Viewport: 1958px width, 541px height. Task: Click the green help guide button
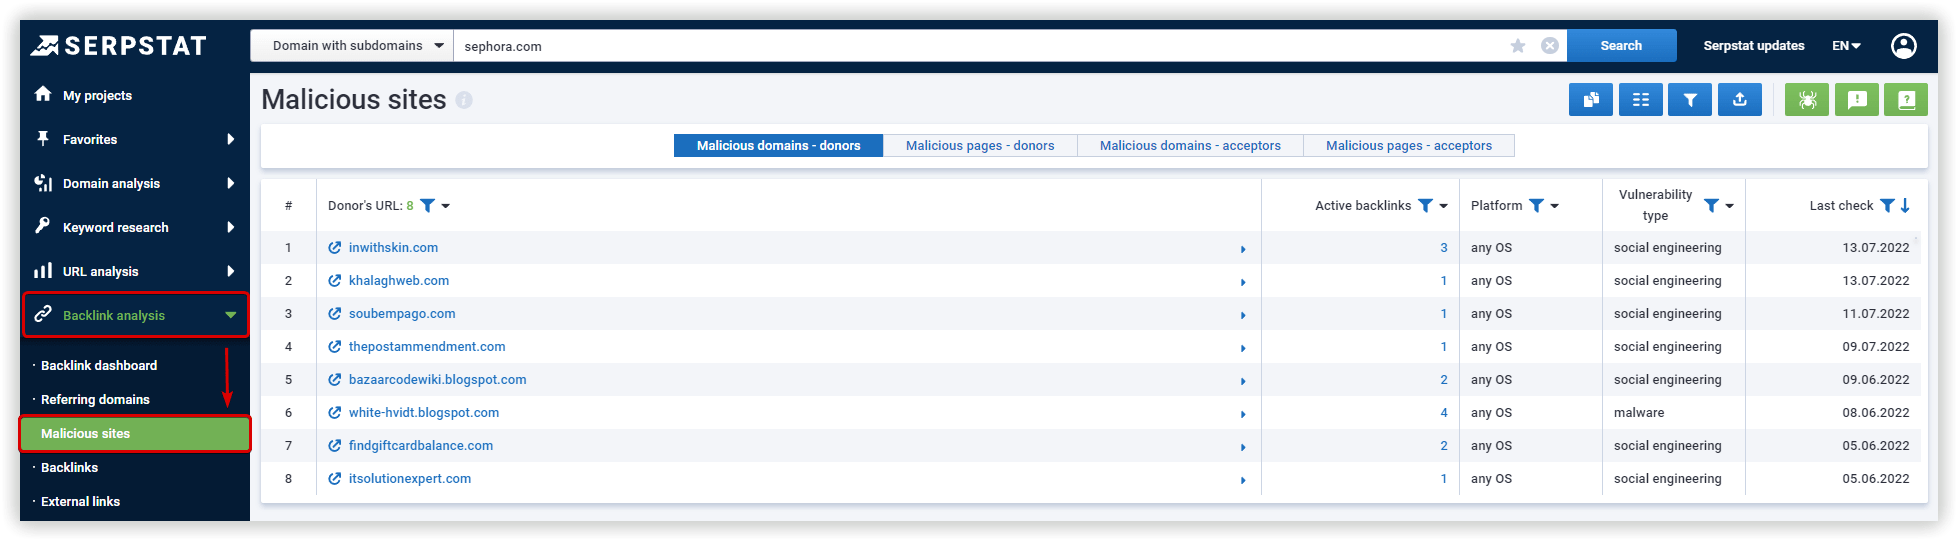coord(1906,100)
